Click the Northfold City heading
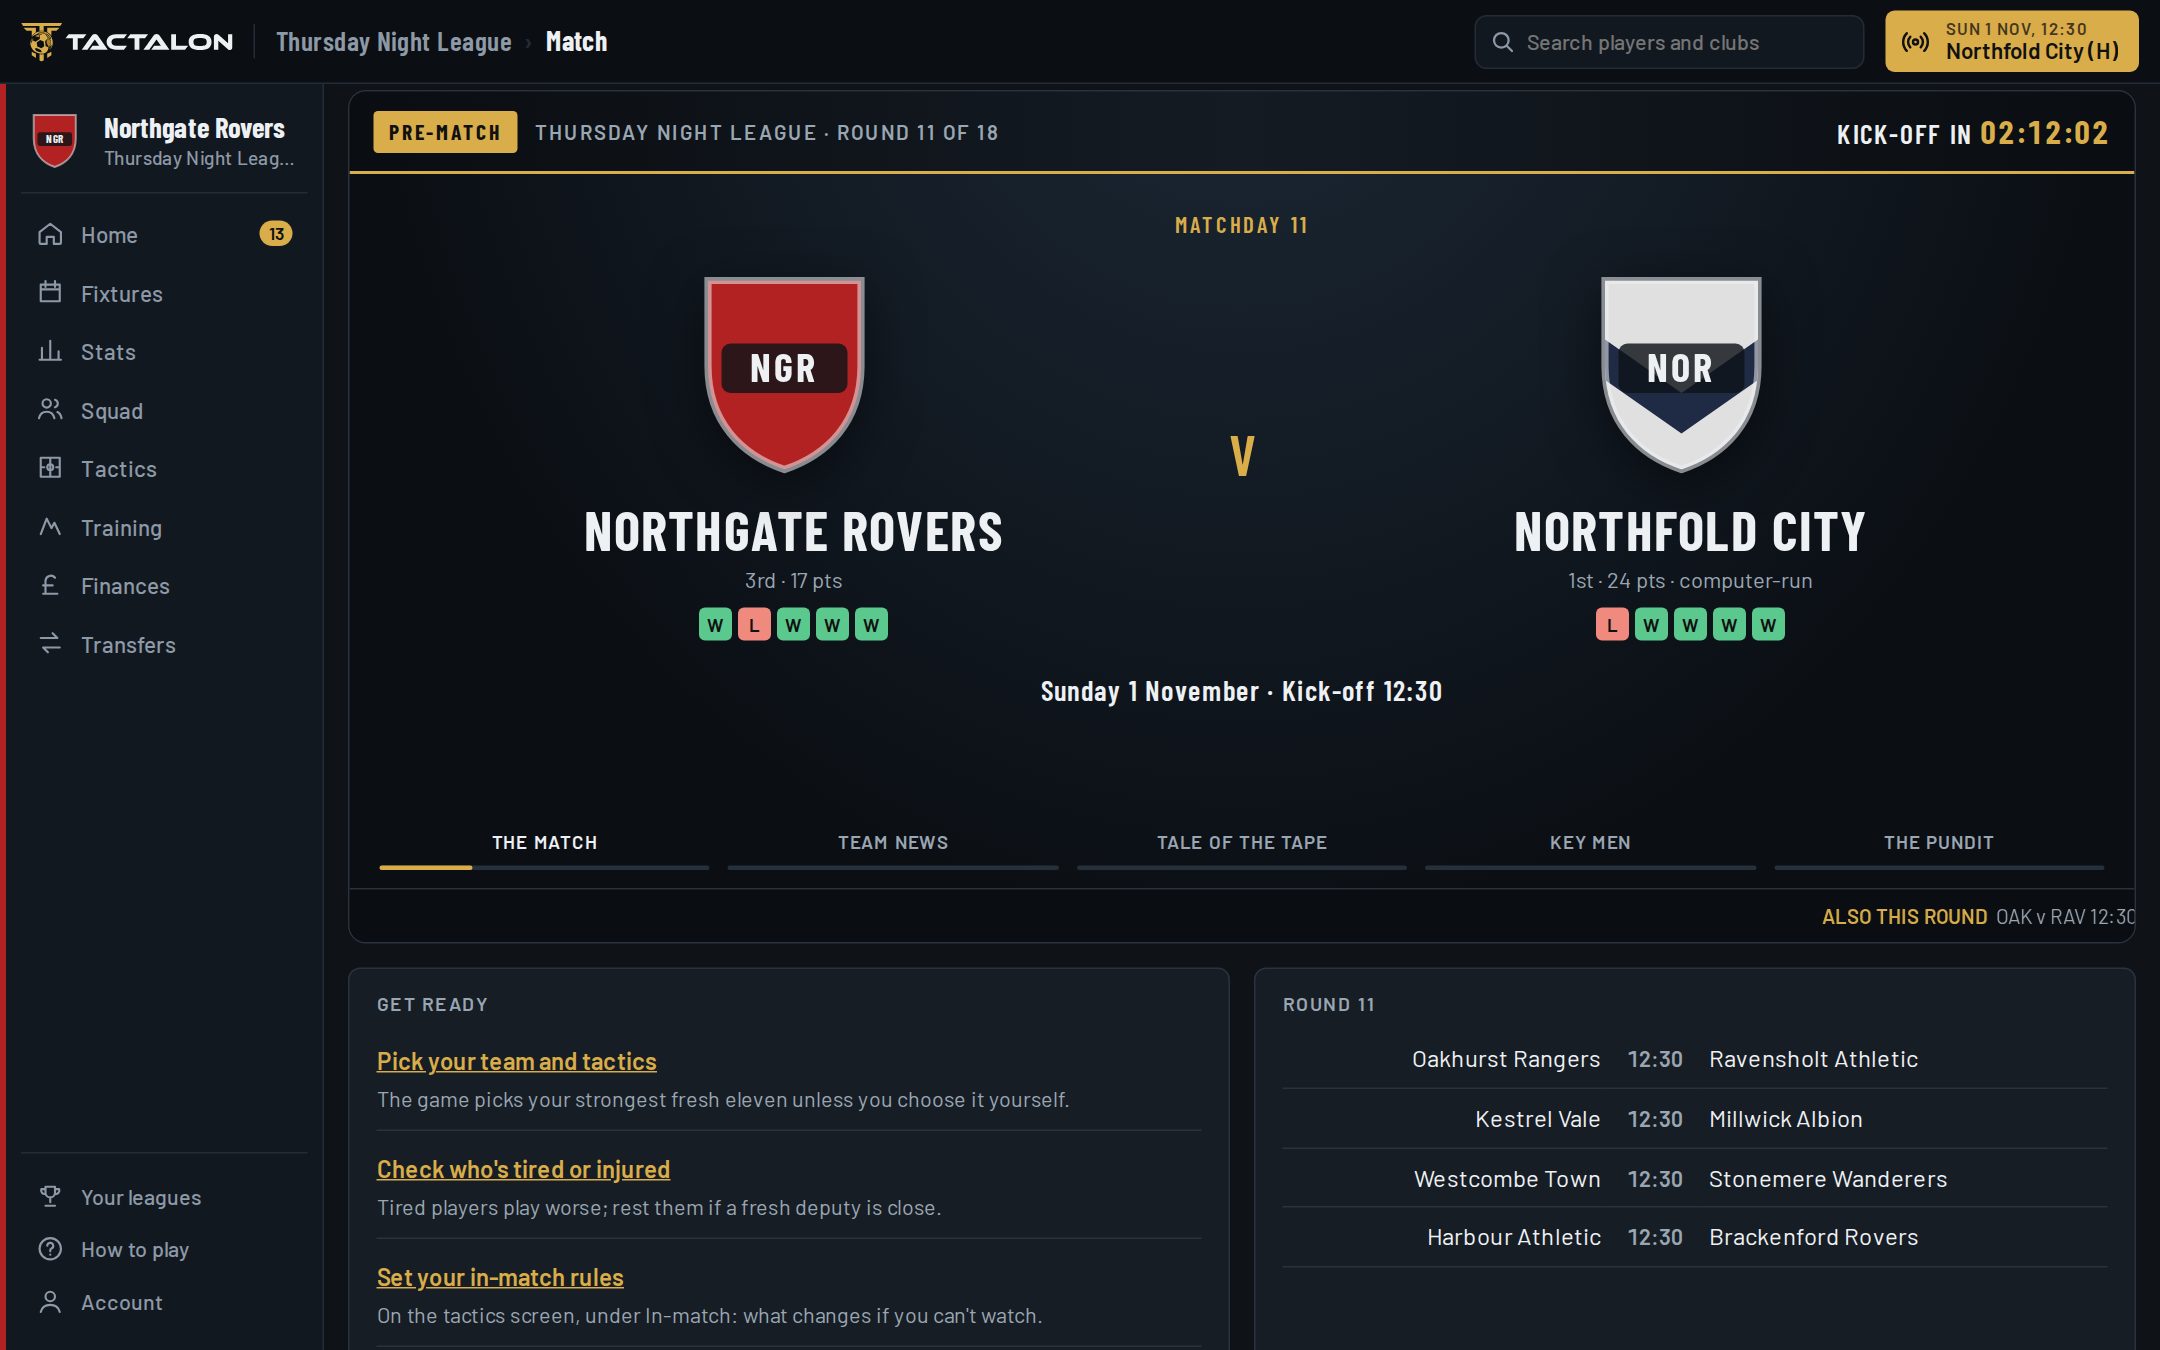This screenshot has width=2160, height=1350. pos(1690,532)
